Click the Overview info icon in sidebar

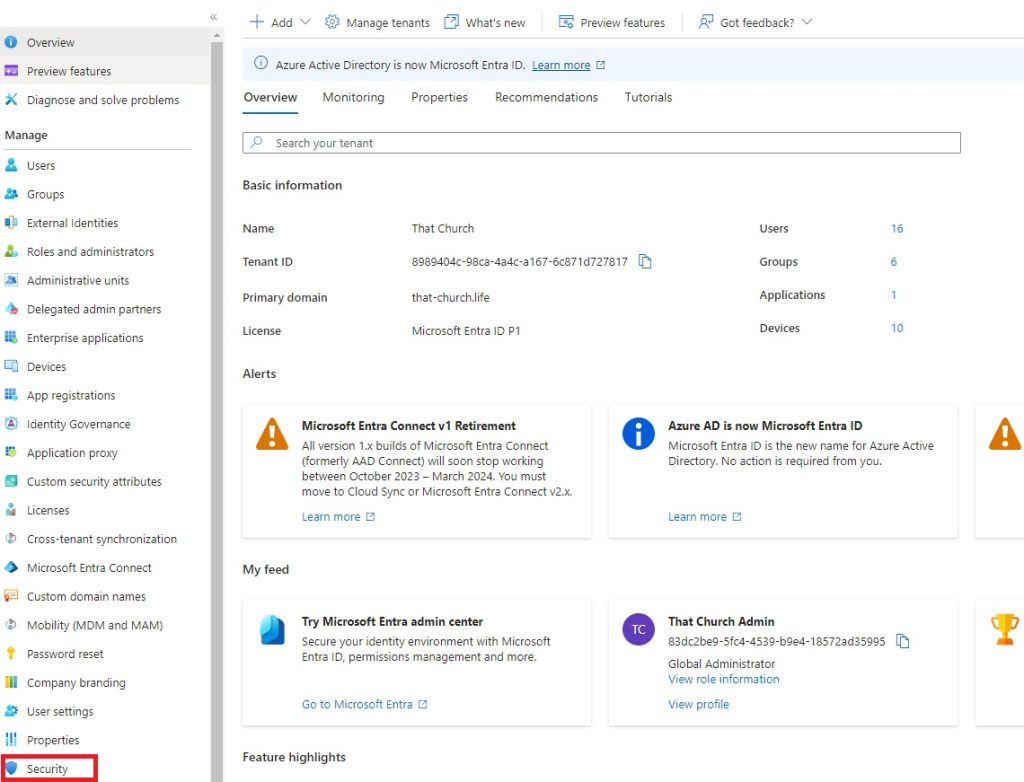click(x=11, y=42)
